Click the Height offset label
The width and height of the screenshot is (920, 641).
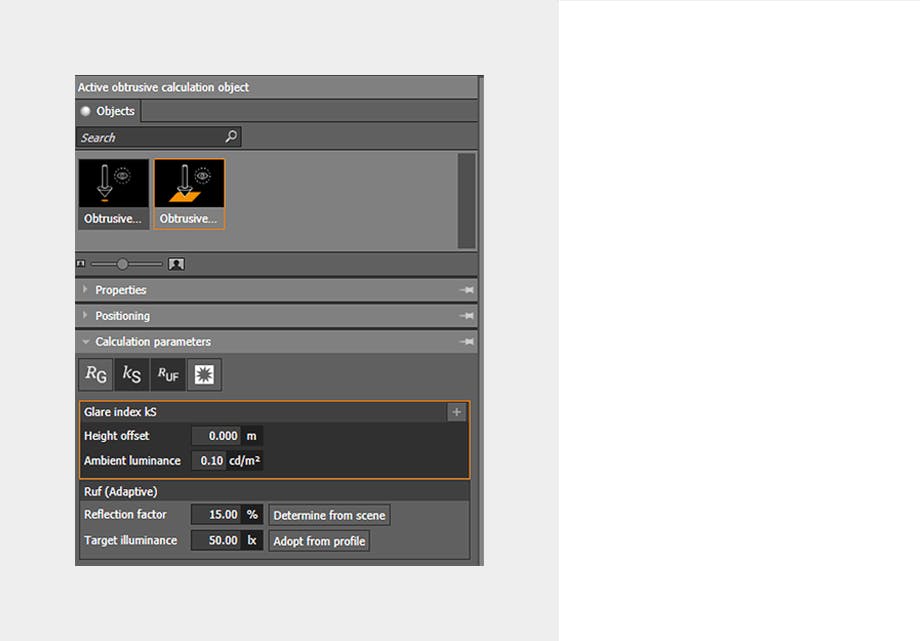116,436
